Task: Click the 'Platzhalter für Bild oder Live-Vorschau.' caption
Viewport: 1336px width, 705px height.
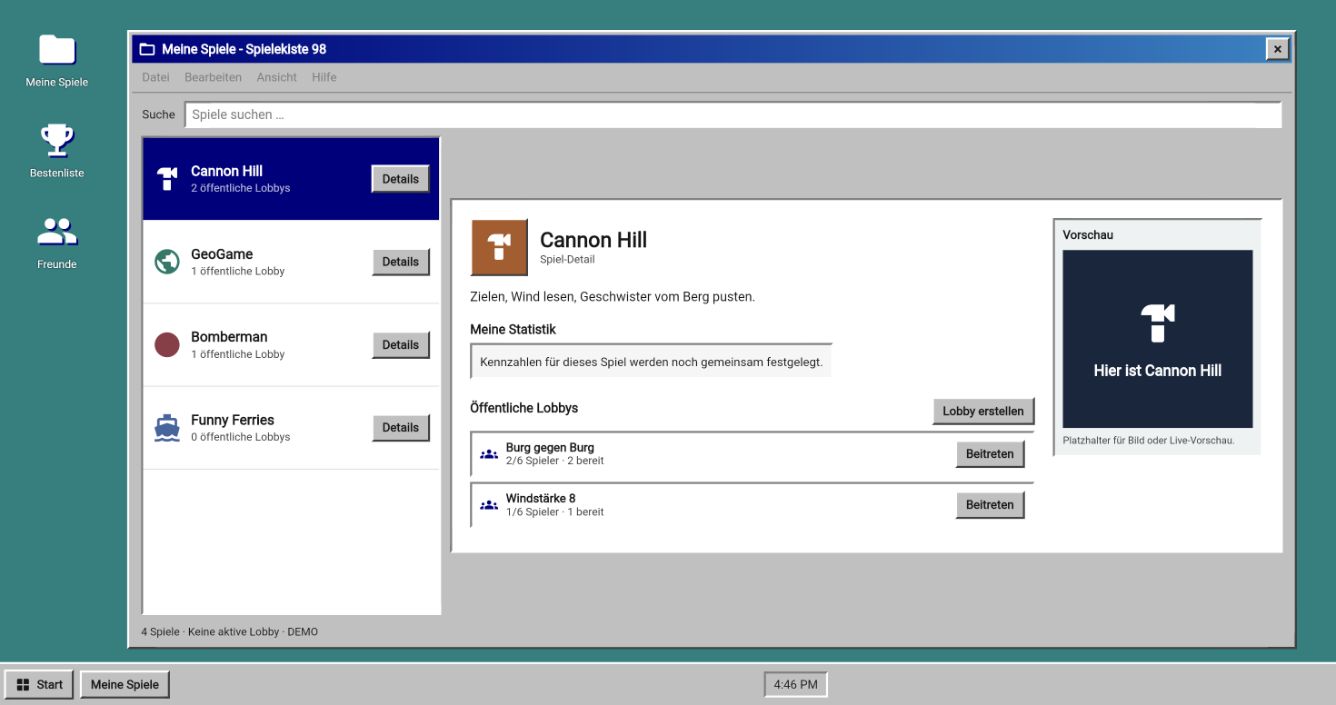Action: pyautogui.click(x=1149, y=440)
